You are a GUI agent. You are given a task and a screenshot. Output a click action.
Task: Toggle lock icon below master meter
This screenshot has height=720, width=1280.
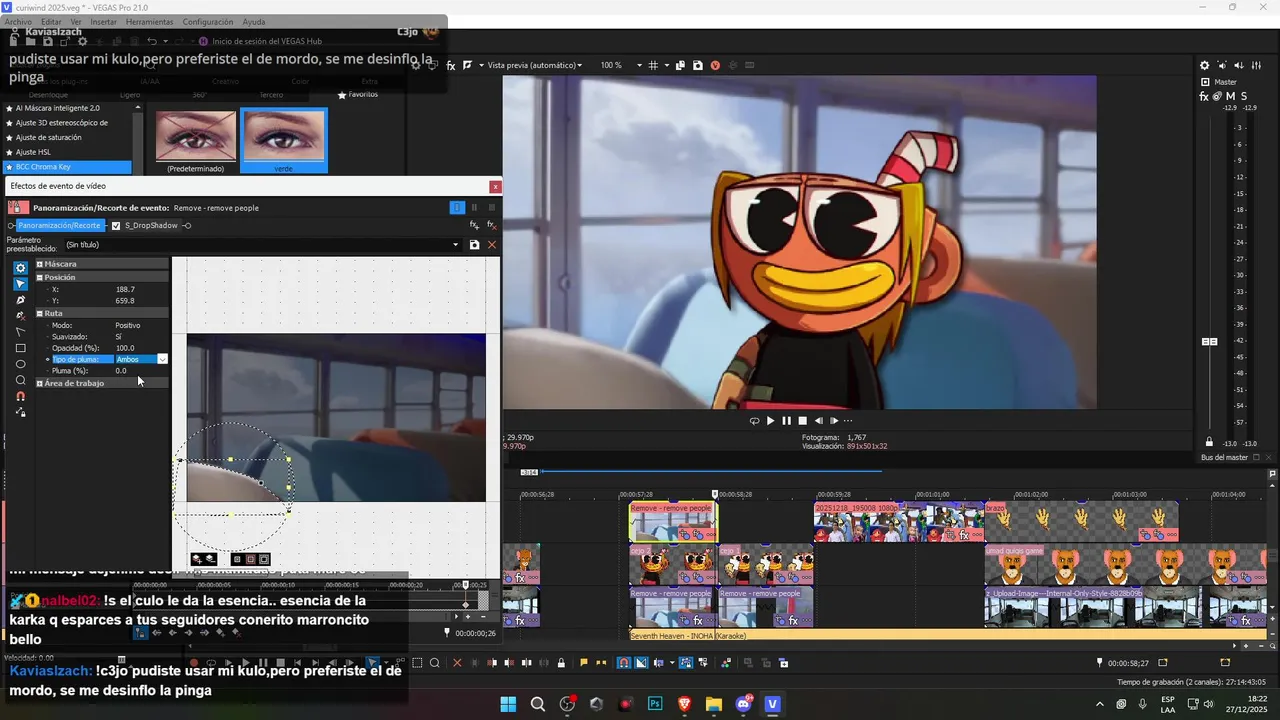click(x=1209, y=442)
